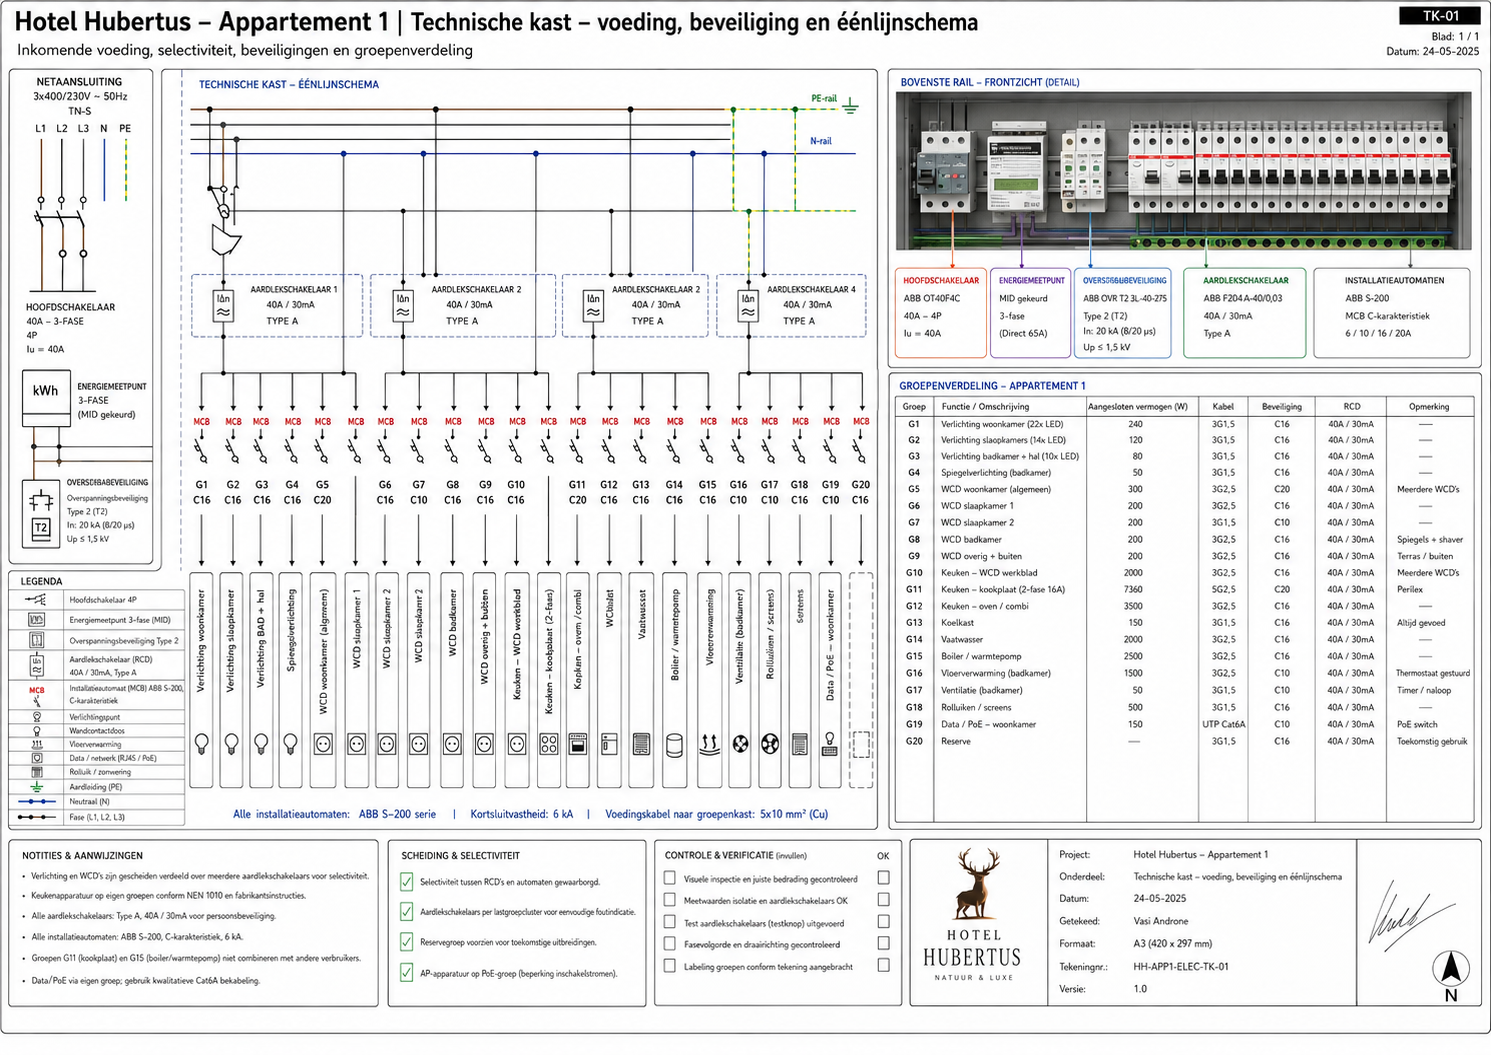1491x1055 pixels.
Task: Uncheck 'Aardlekschakelaars per lastgroepcluster' checkbox
Action: (406, 912)
